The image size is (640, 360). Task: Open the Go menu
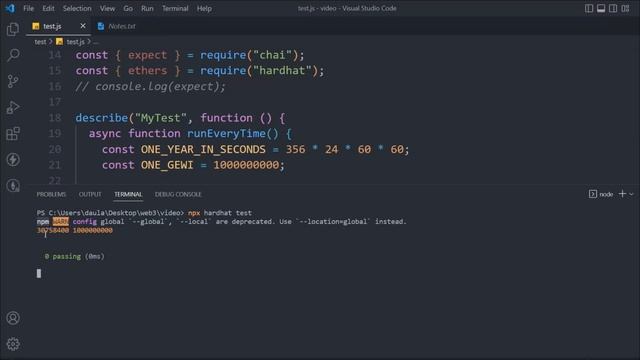128,8
